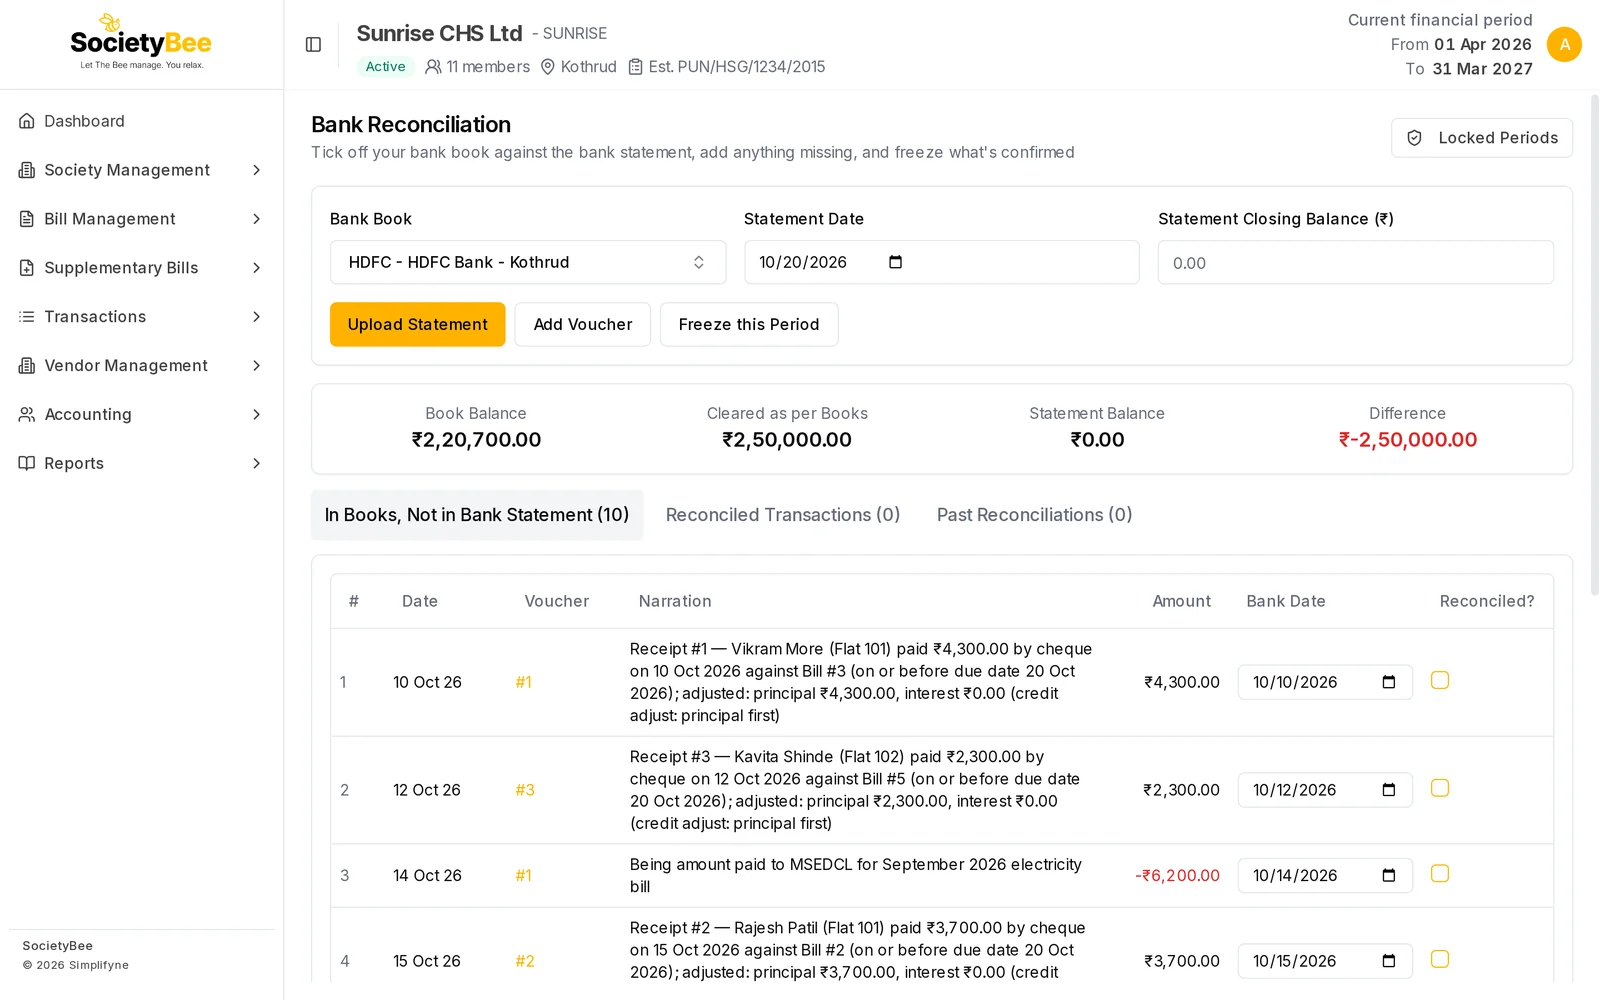
Task: Open calendar for bank date 10/10/2026
Action: (1388, 682)
